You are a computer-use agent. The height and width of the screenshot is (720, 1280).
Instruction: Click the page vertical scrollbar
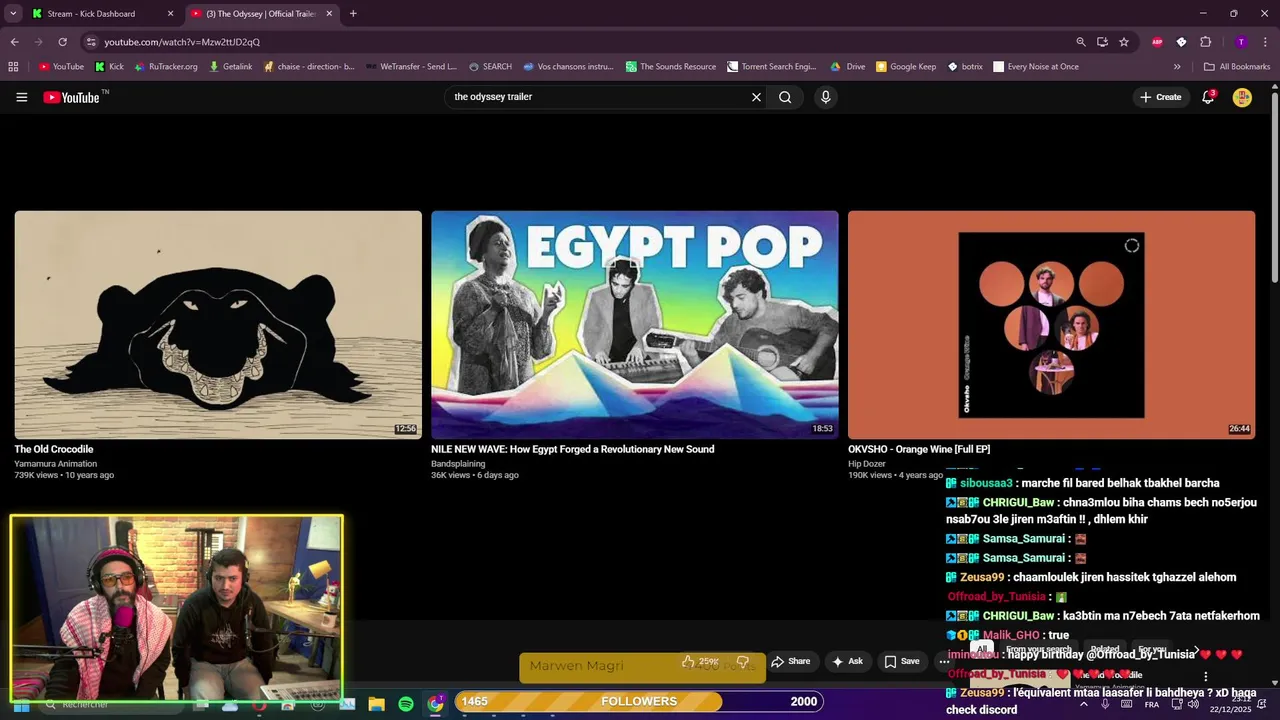[1274, 187]
